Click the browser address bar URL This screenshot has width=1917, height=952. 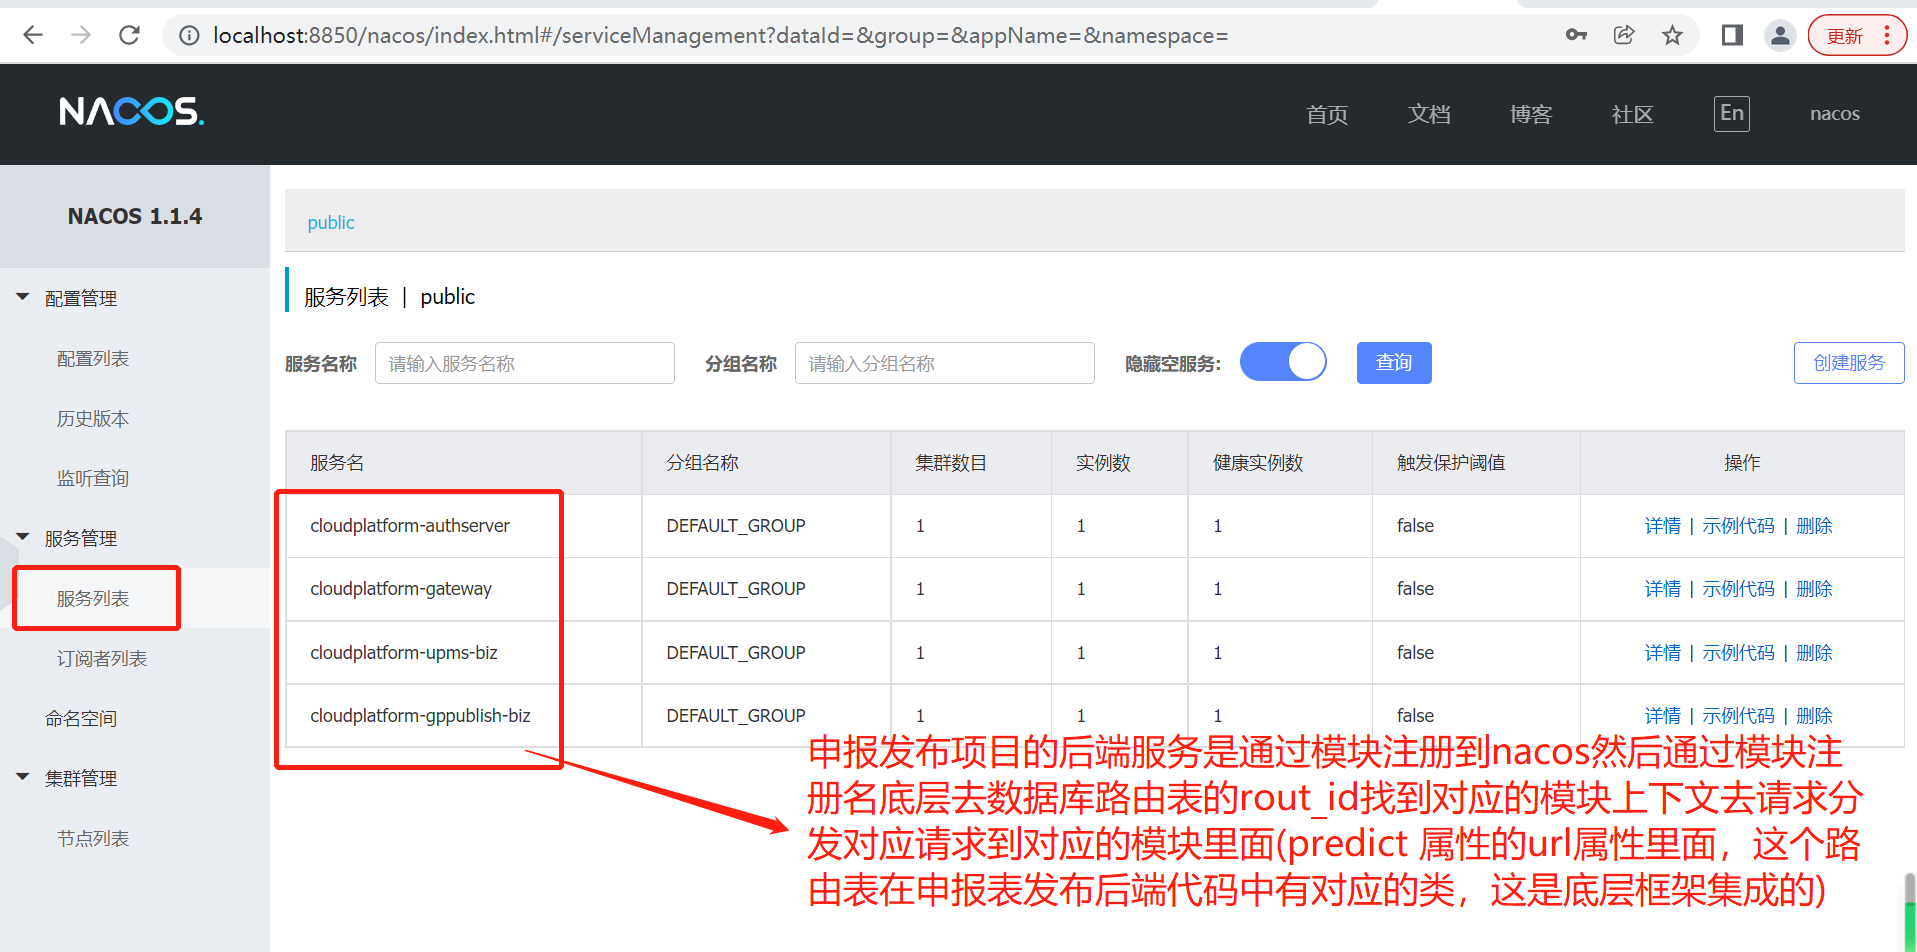720,36
